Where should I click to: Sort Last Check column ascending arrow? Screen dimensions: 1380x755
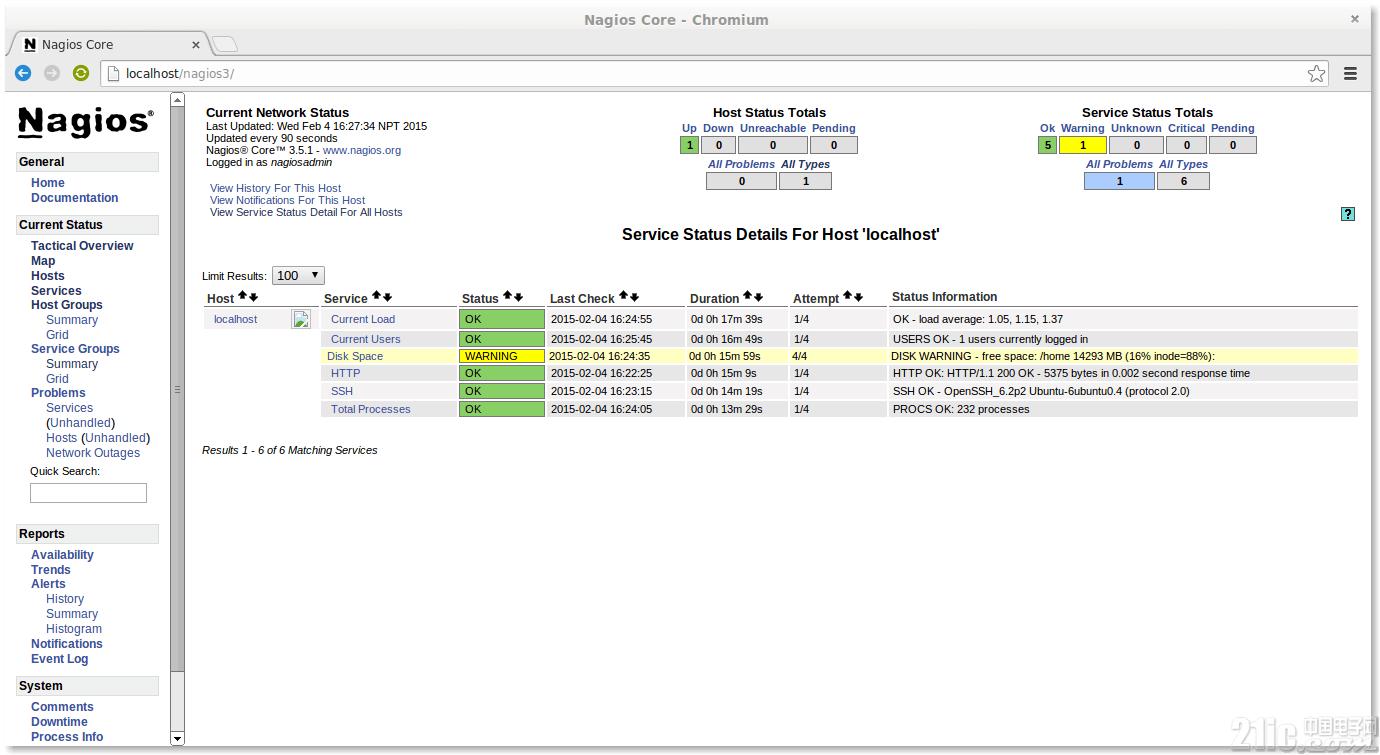point(623,297)
